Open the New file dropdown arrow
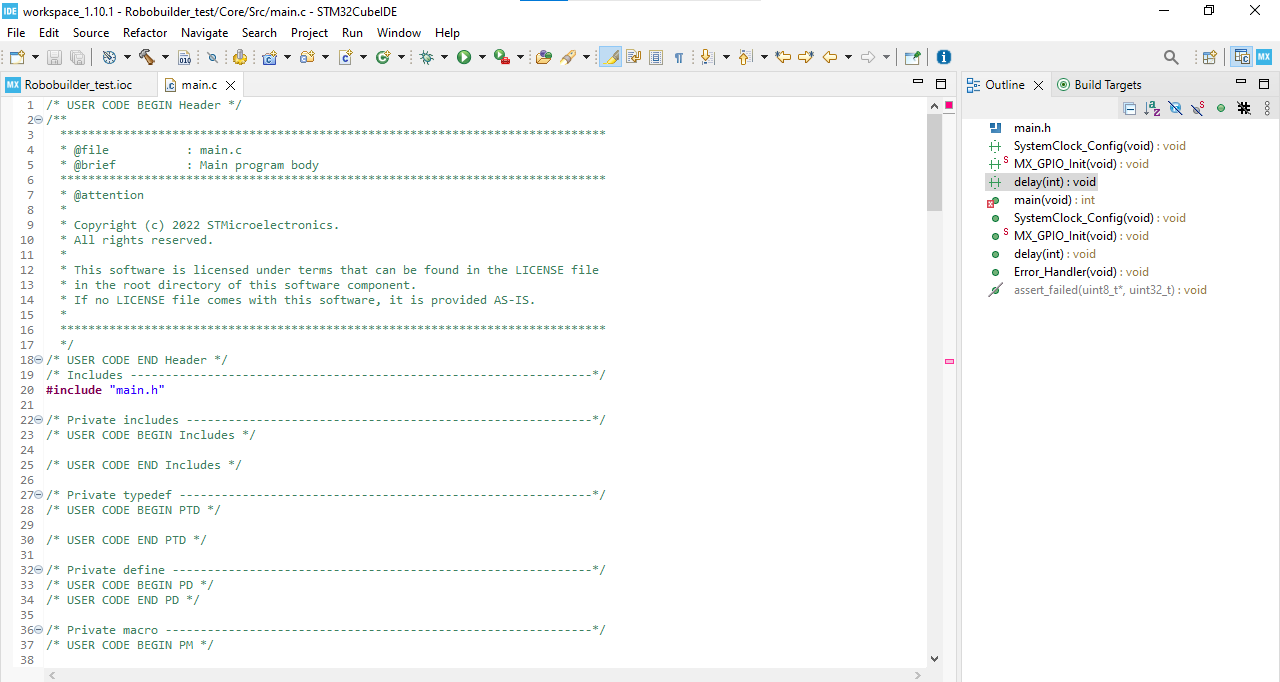The width and height of the screenshot is (1280, 682). click(35, 57)
